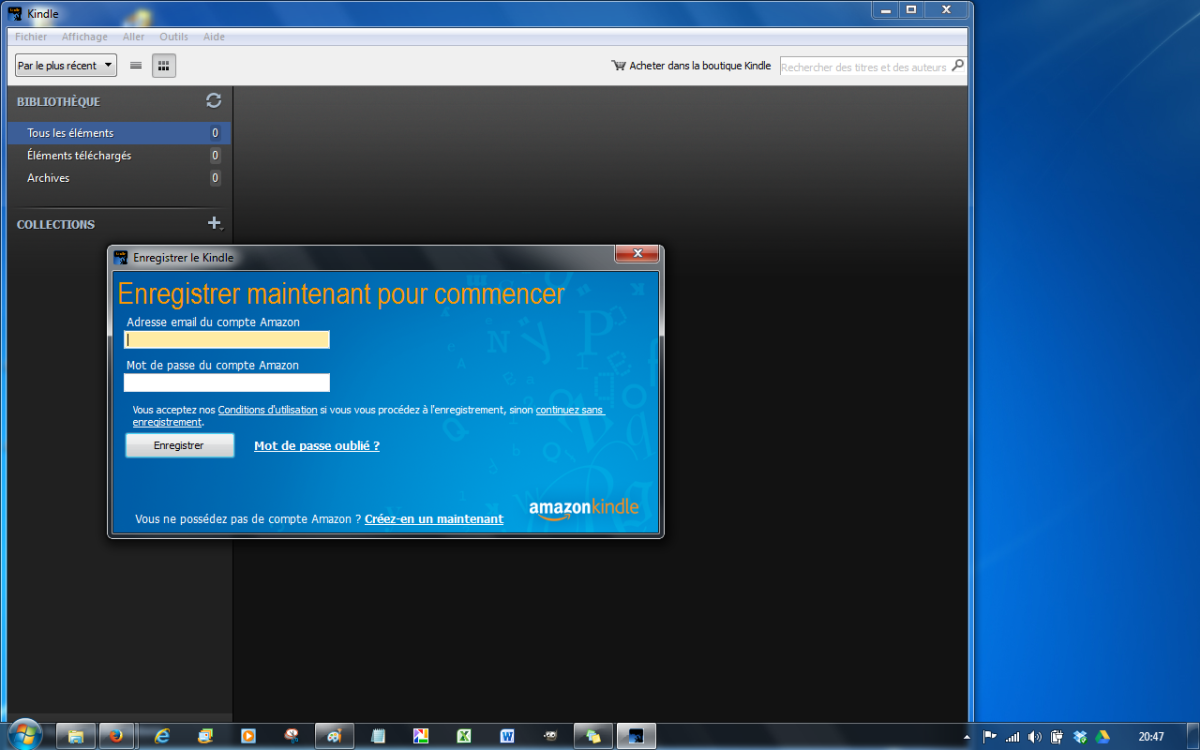Open Dropbox from the system tray
This screenshot has height=750, width=1200.
(x=1080, y=736)
